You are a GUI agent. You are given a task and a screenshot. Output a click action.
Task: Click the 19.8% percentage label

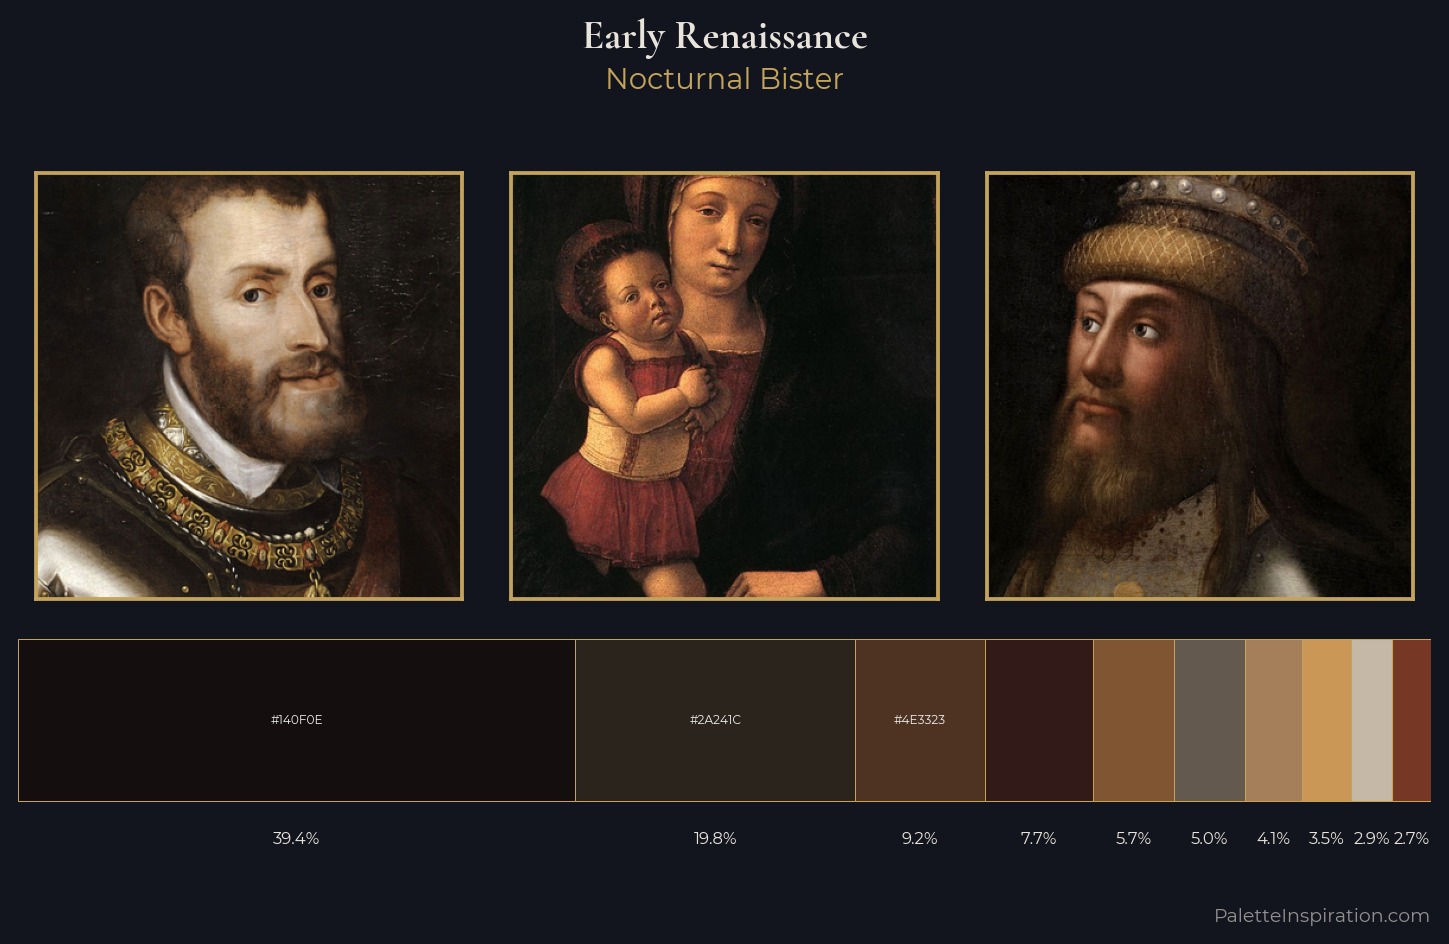tap(715, 838)
